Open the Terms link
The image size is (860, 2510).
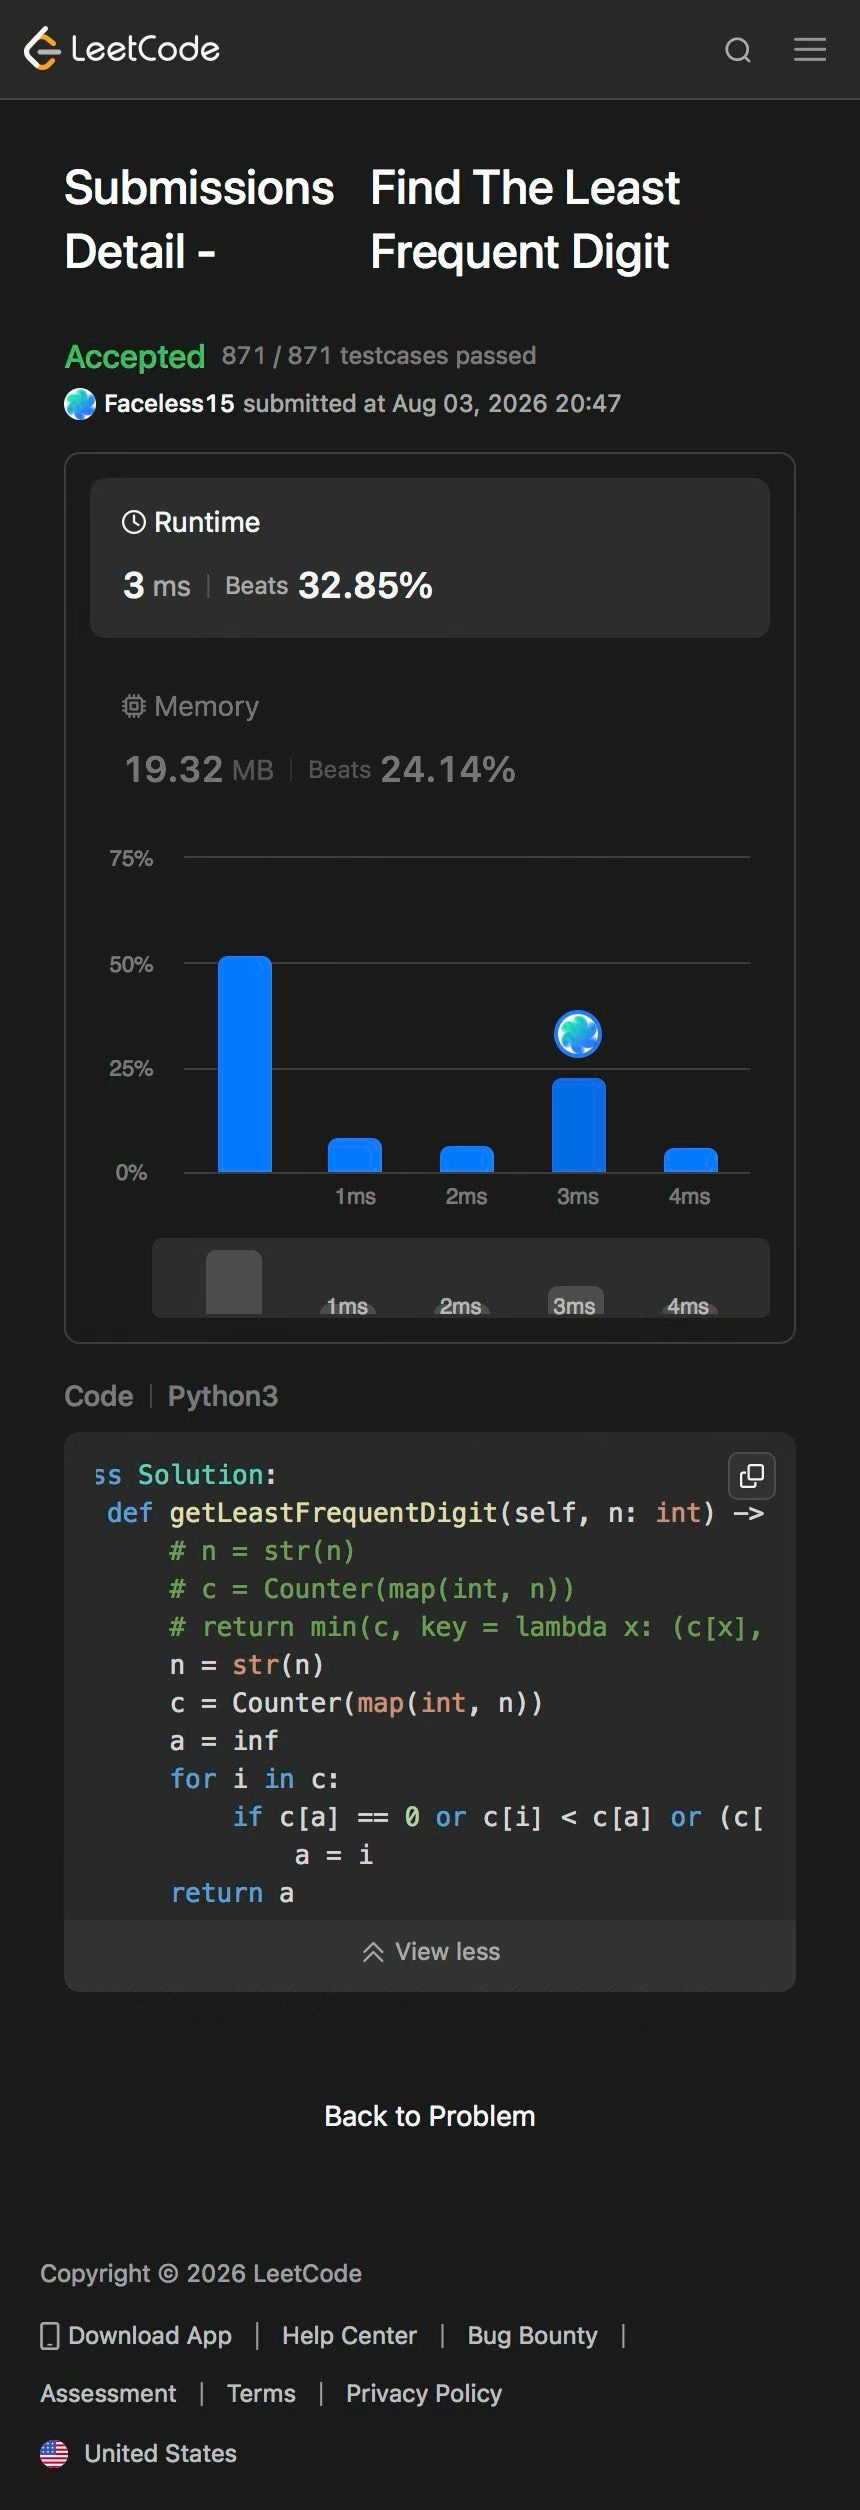click(261, 2394)
